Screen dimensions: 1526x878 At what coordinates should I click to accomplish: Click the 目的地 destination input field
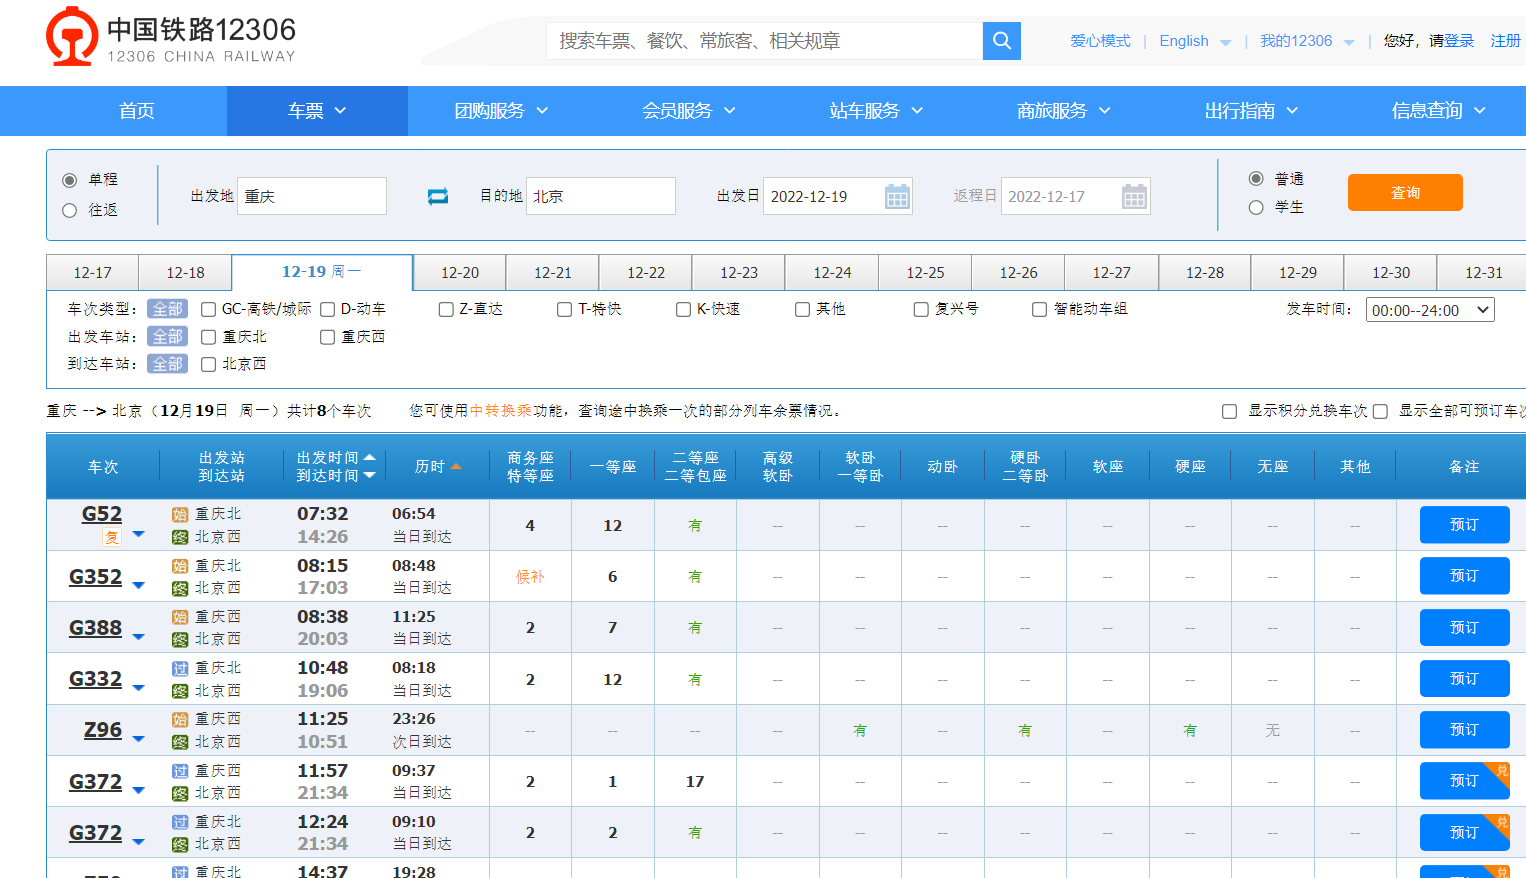click(600, 196)
